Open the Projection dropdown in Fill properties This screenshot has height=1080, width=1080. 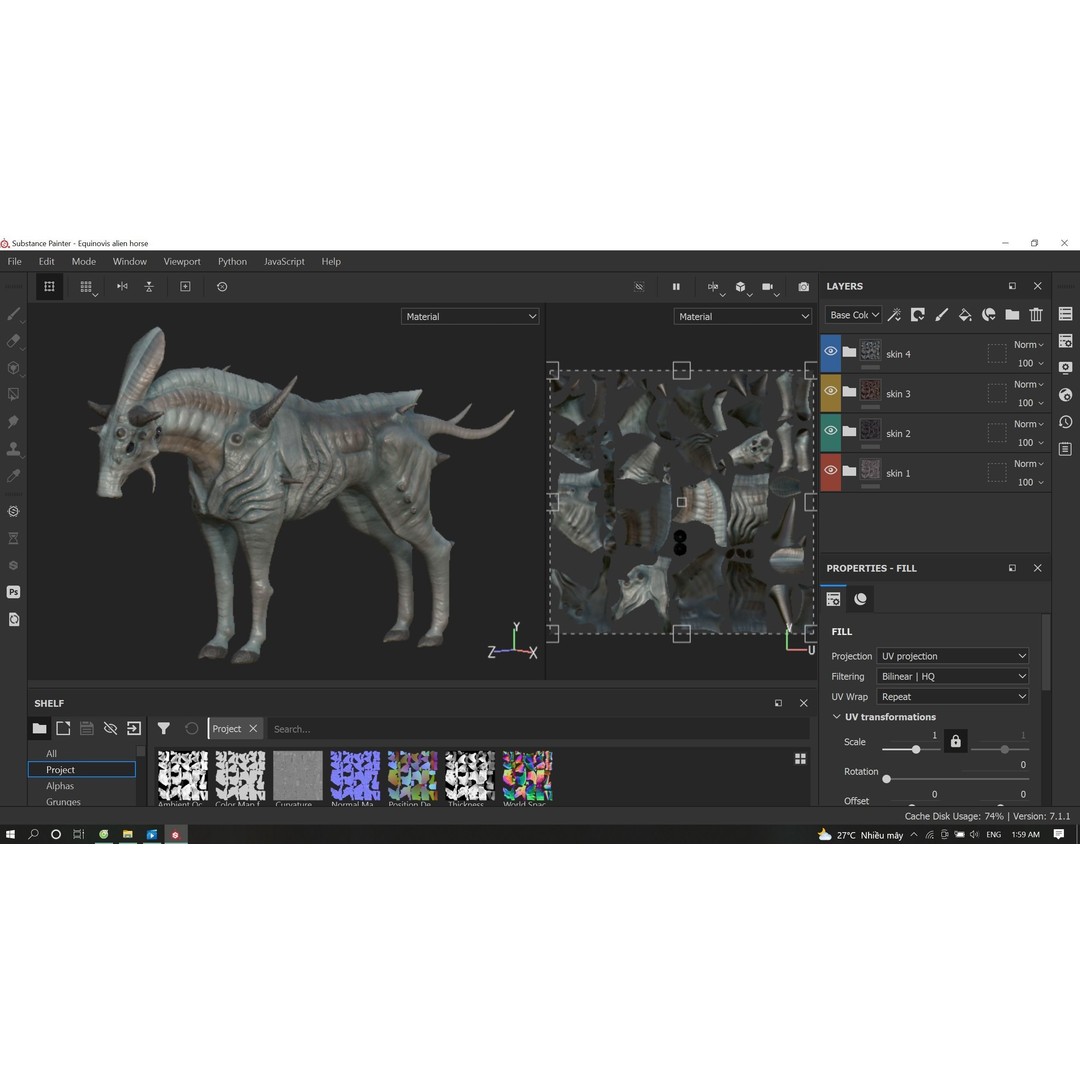(x=952, y=656)
